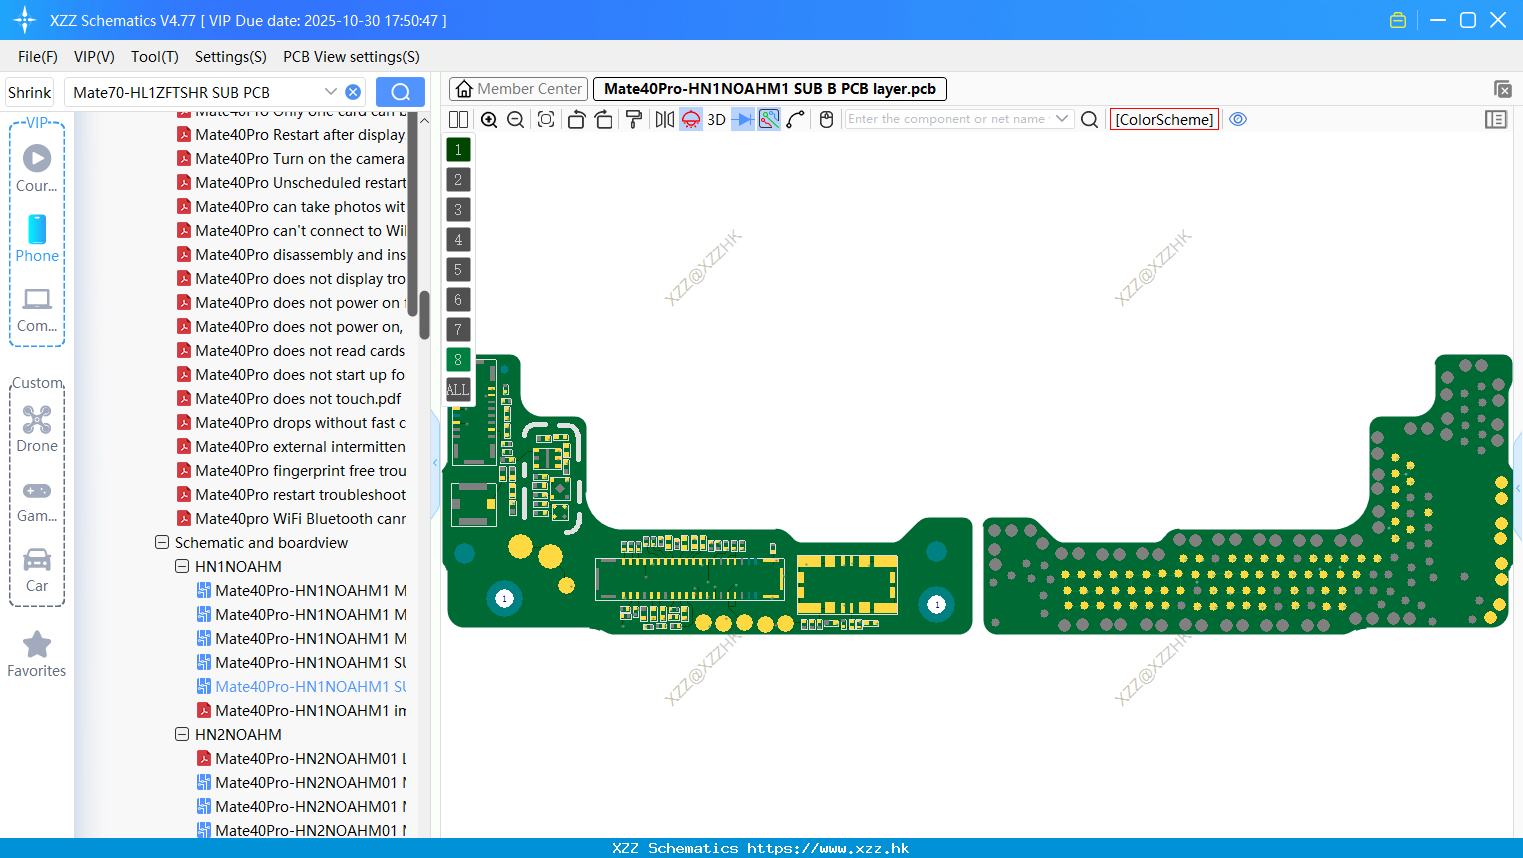The height and width of the screenshot is (858, 1523).
Task: Toggle the eye visibility icon
Action: (1238, 119)
